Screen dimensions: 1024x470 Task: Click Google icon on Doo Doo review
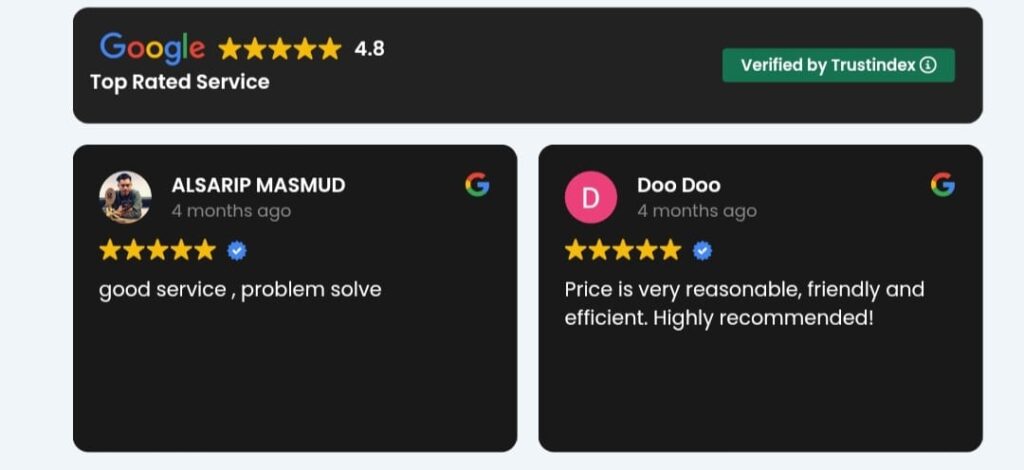[942, 184]
